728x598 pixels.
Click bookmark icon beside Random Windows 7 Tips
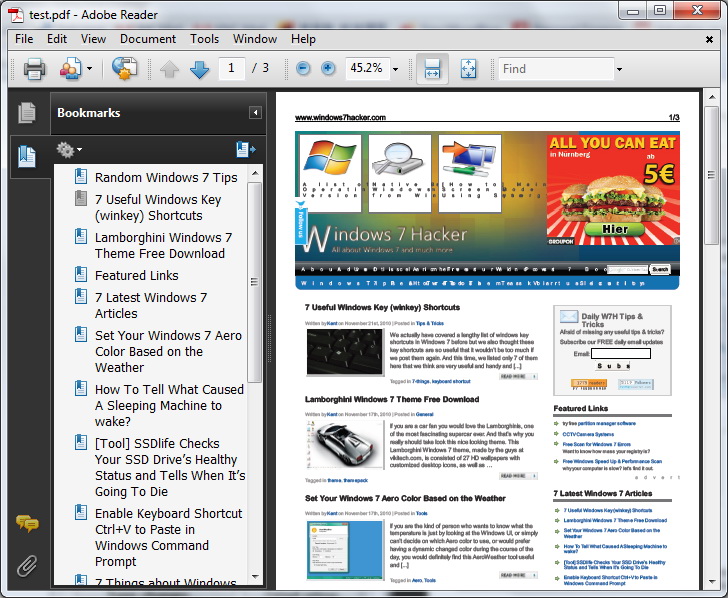(x=81, y=176)
